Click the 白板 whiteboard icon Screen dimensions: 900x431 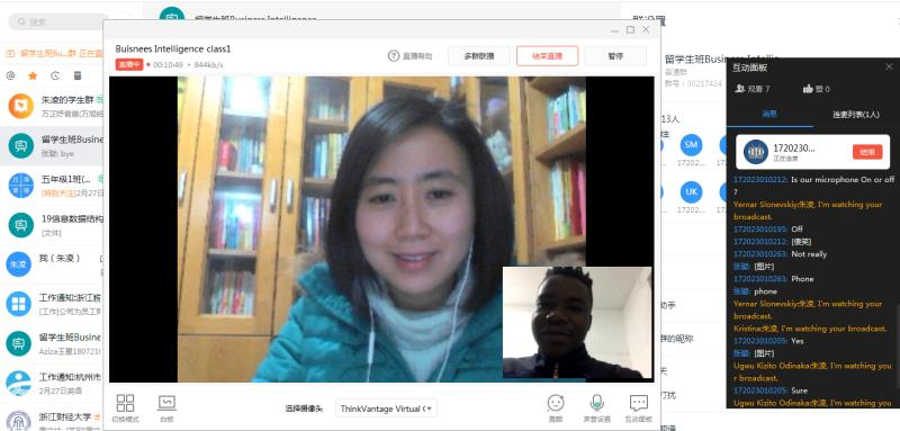click(x=167, y=403)
